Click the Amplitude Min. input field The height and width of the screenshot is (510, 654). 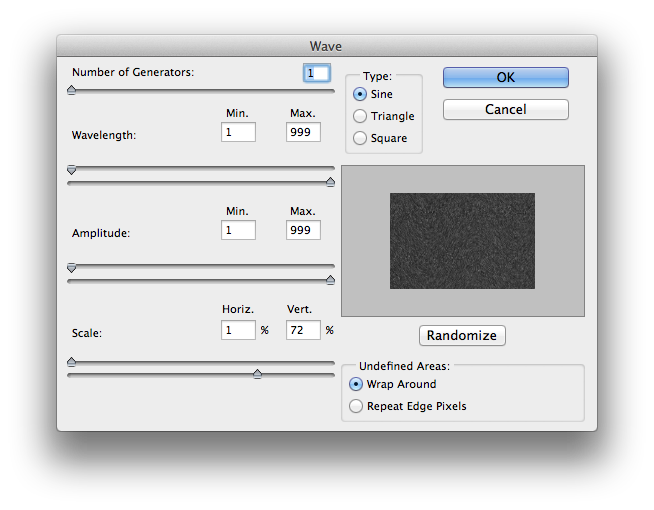[x=238, y=230]
